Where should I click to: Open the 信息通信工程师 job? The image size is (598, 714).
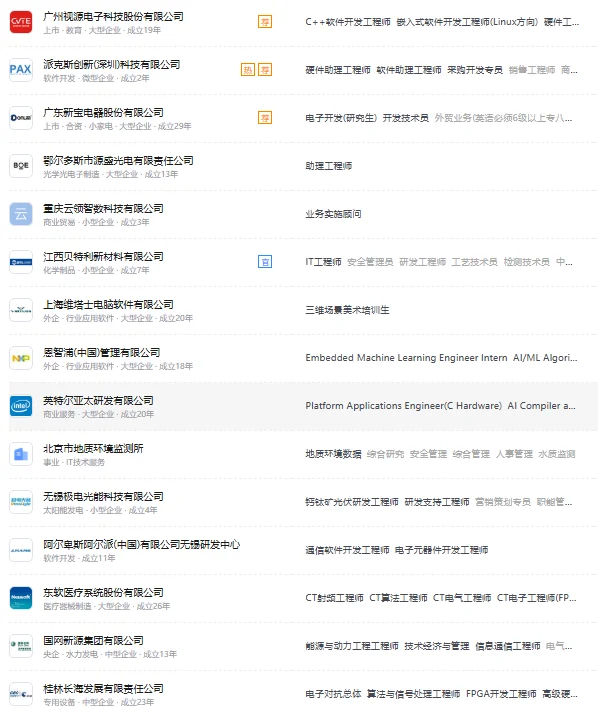[x=508, y=646]
